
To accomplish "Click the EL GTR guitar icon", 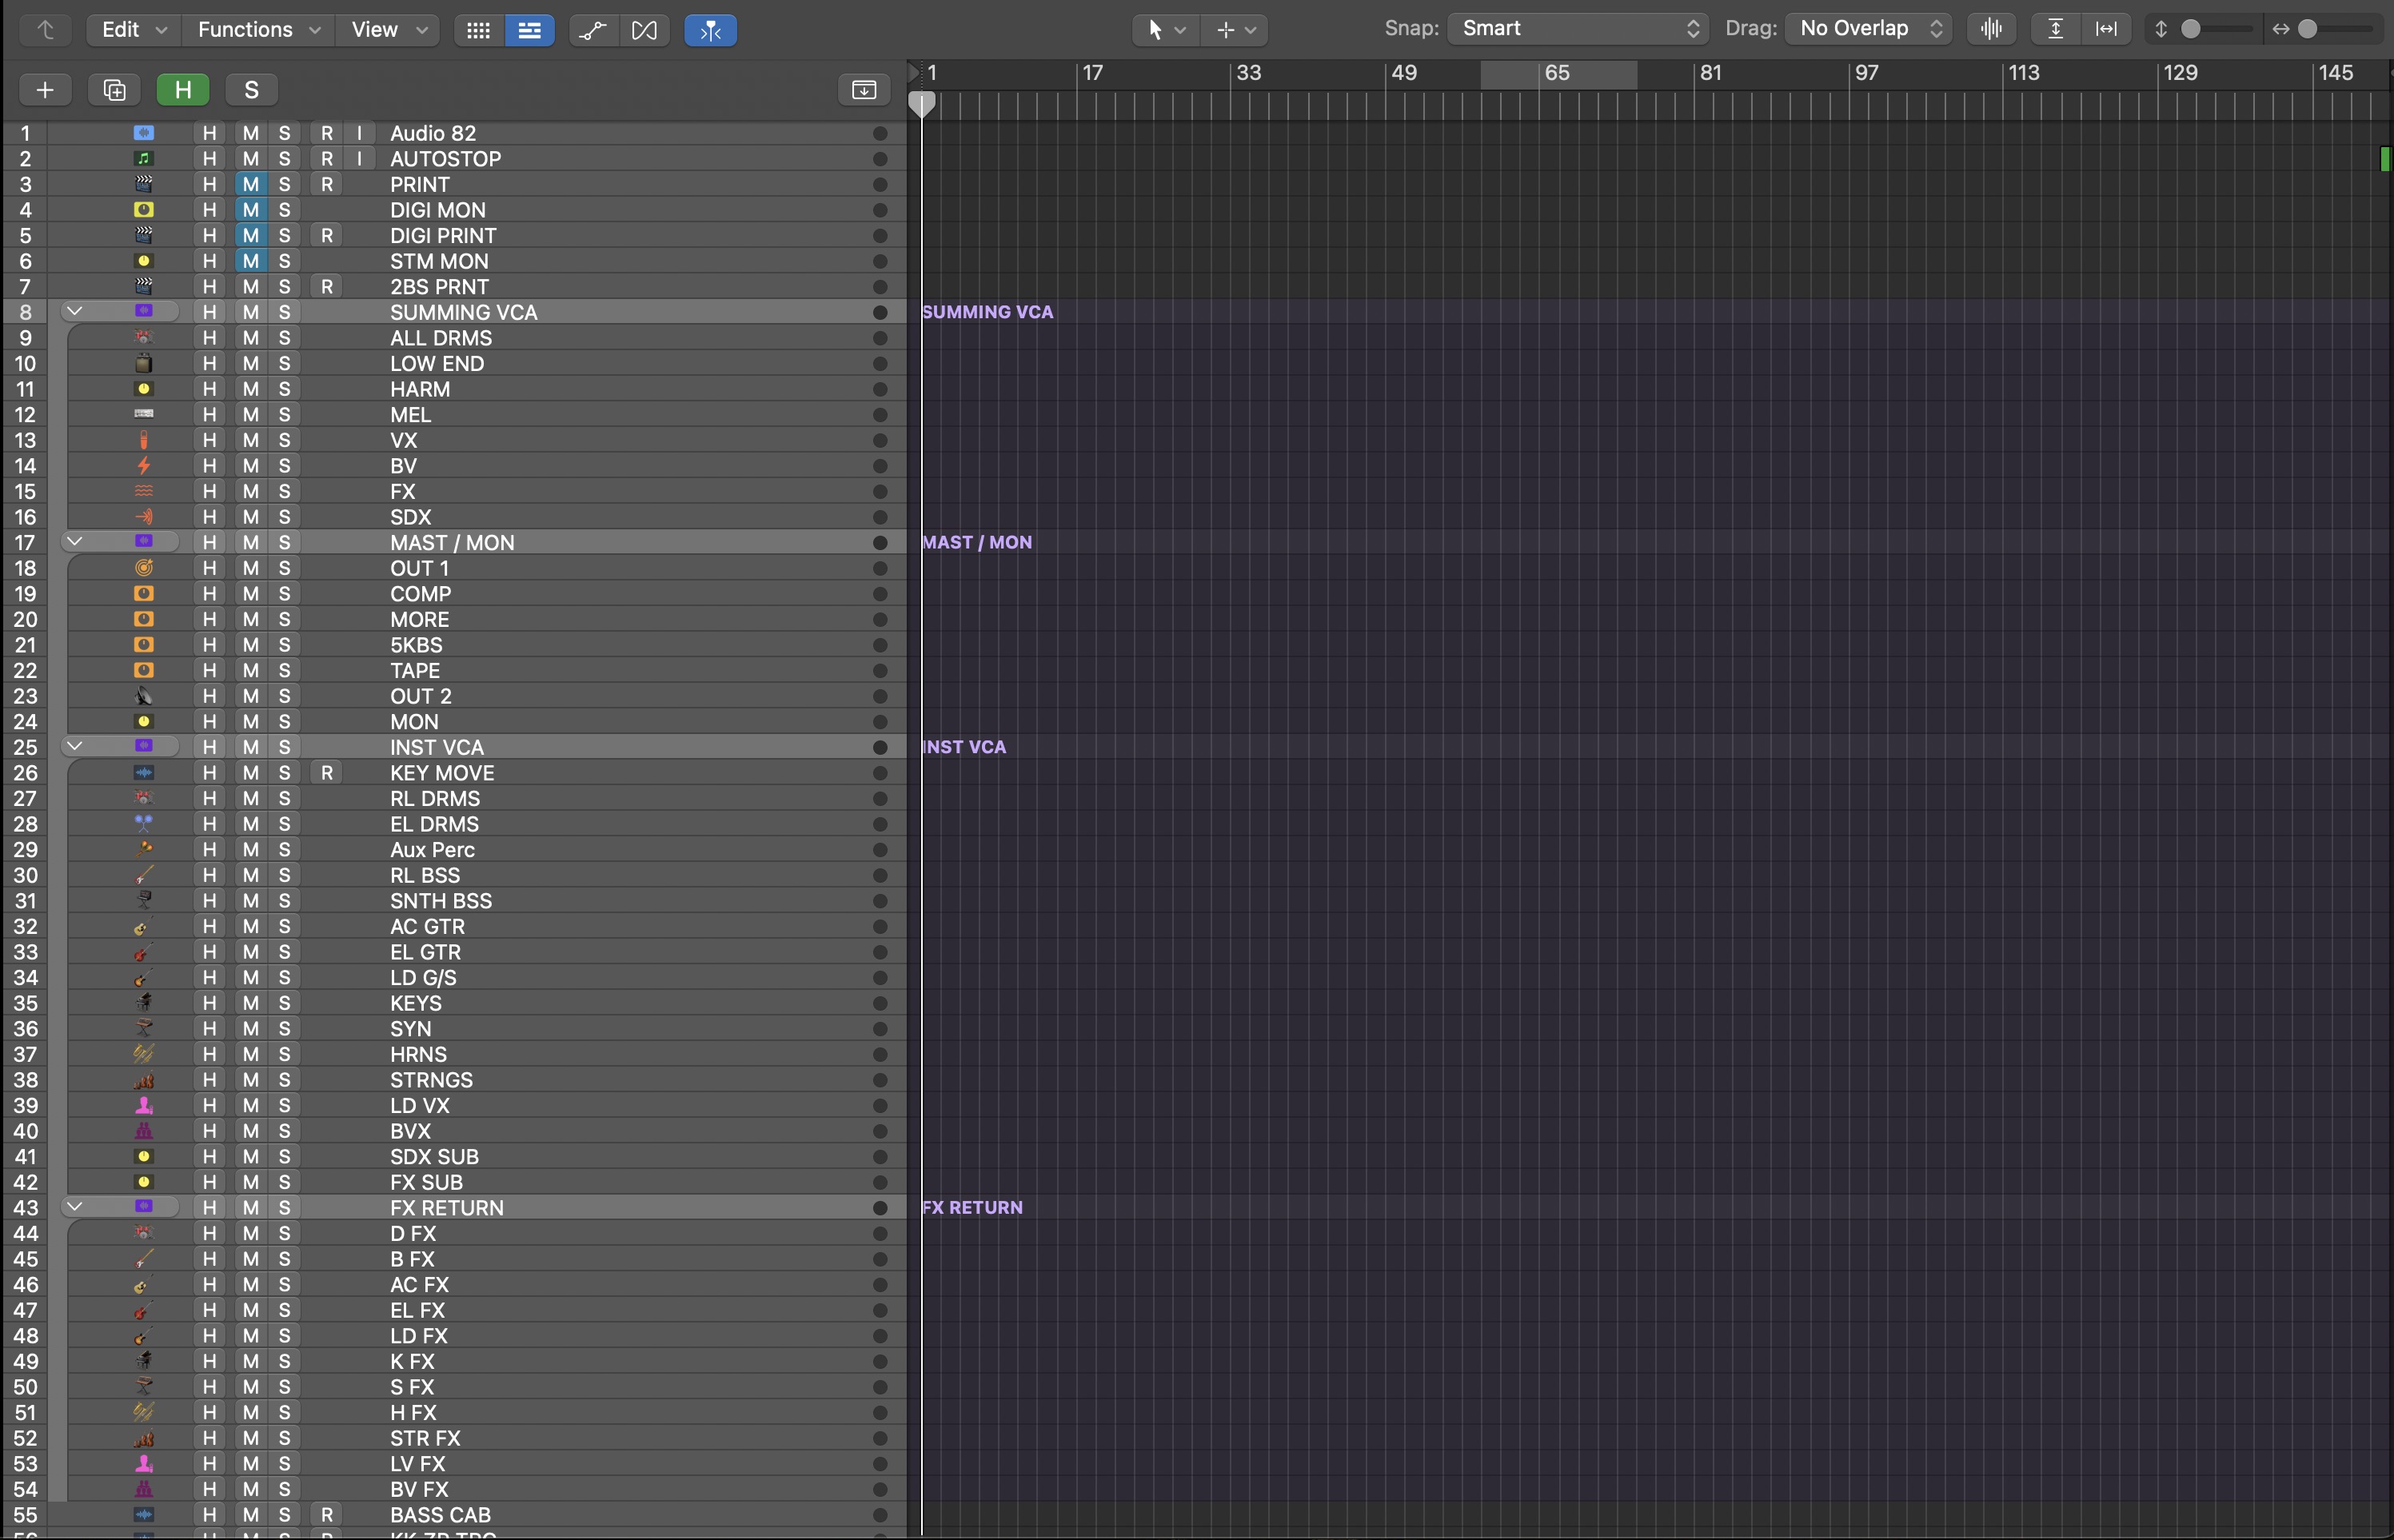I will (x=144, y=952).
